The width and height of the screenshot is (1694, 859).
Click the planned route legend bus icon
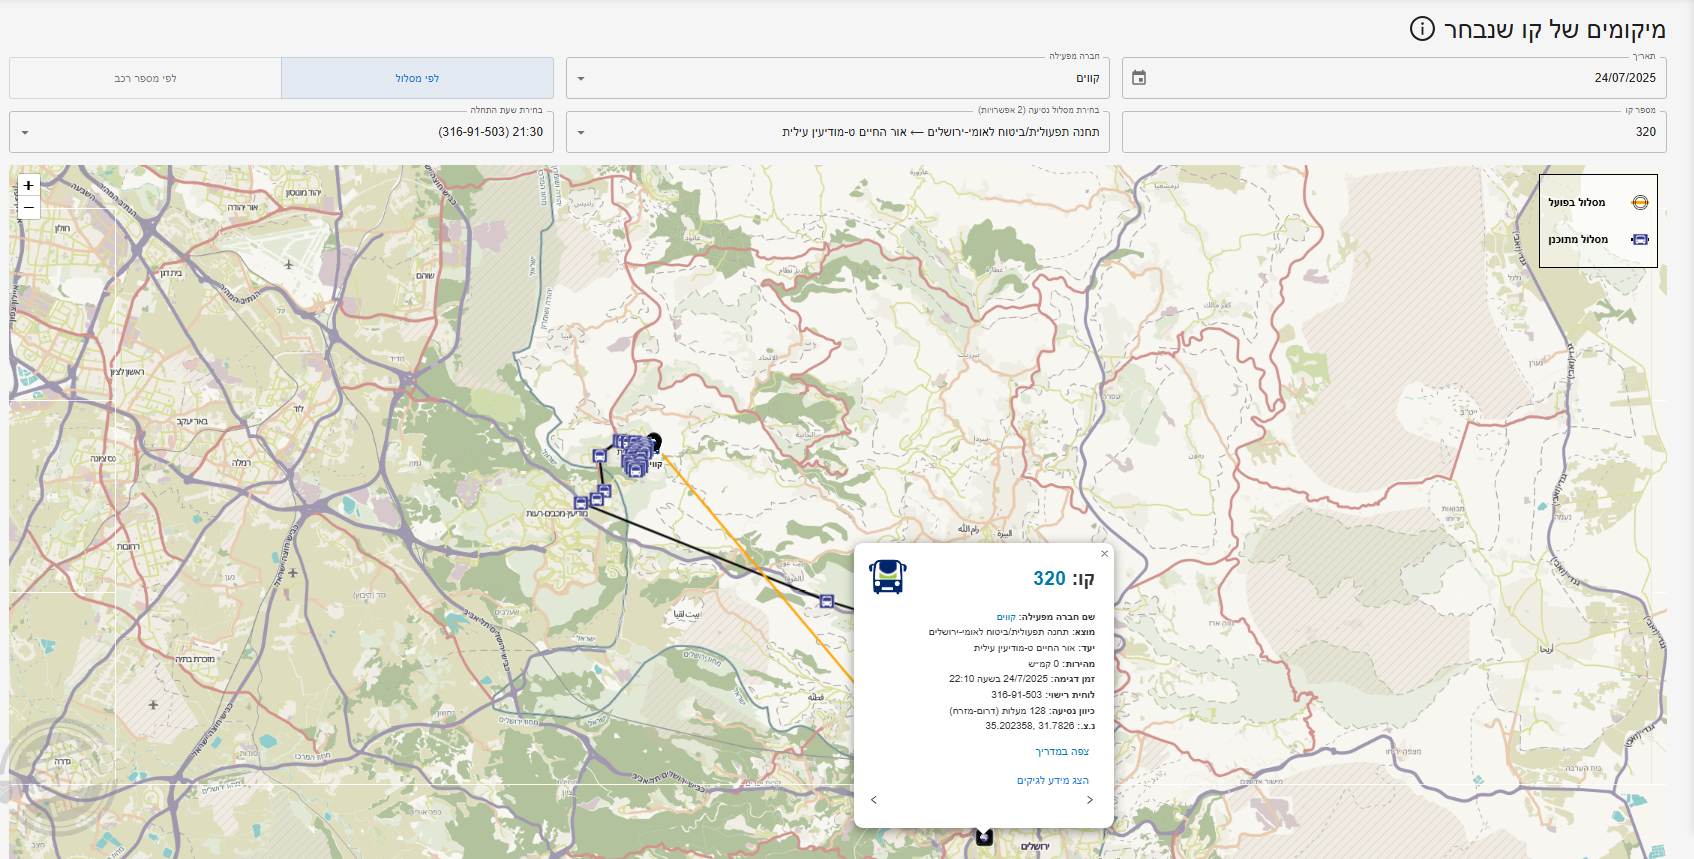[1640, 240]
